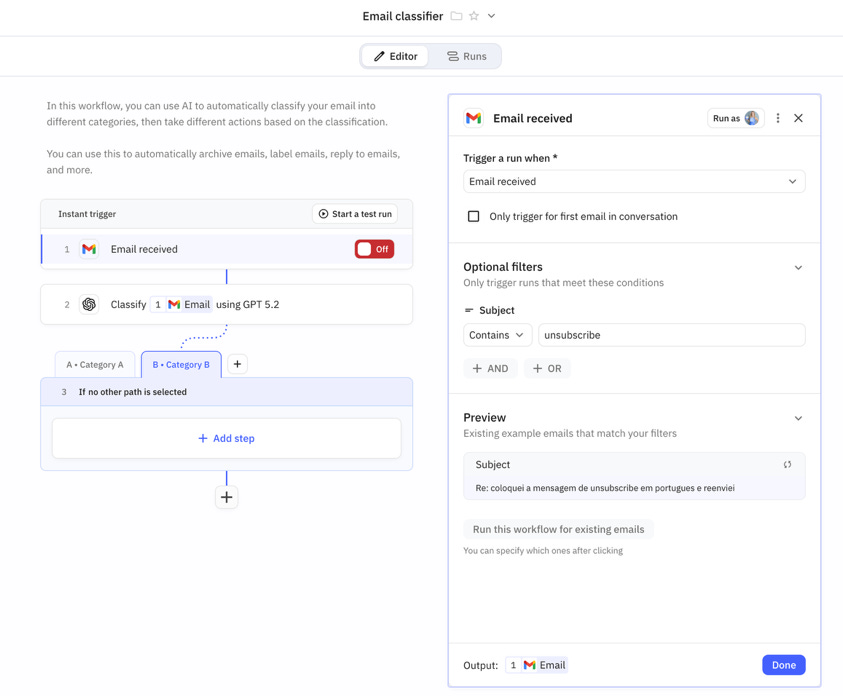
Task: Click the Output Email variable chip
Action: pyautogui.click(x=537, y=665)
